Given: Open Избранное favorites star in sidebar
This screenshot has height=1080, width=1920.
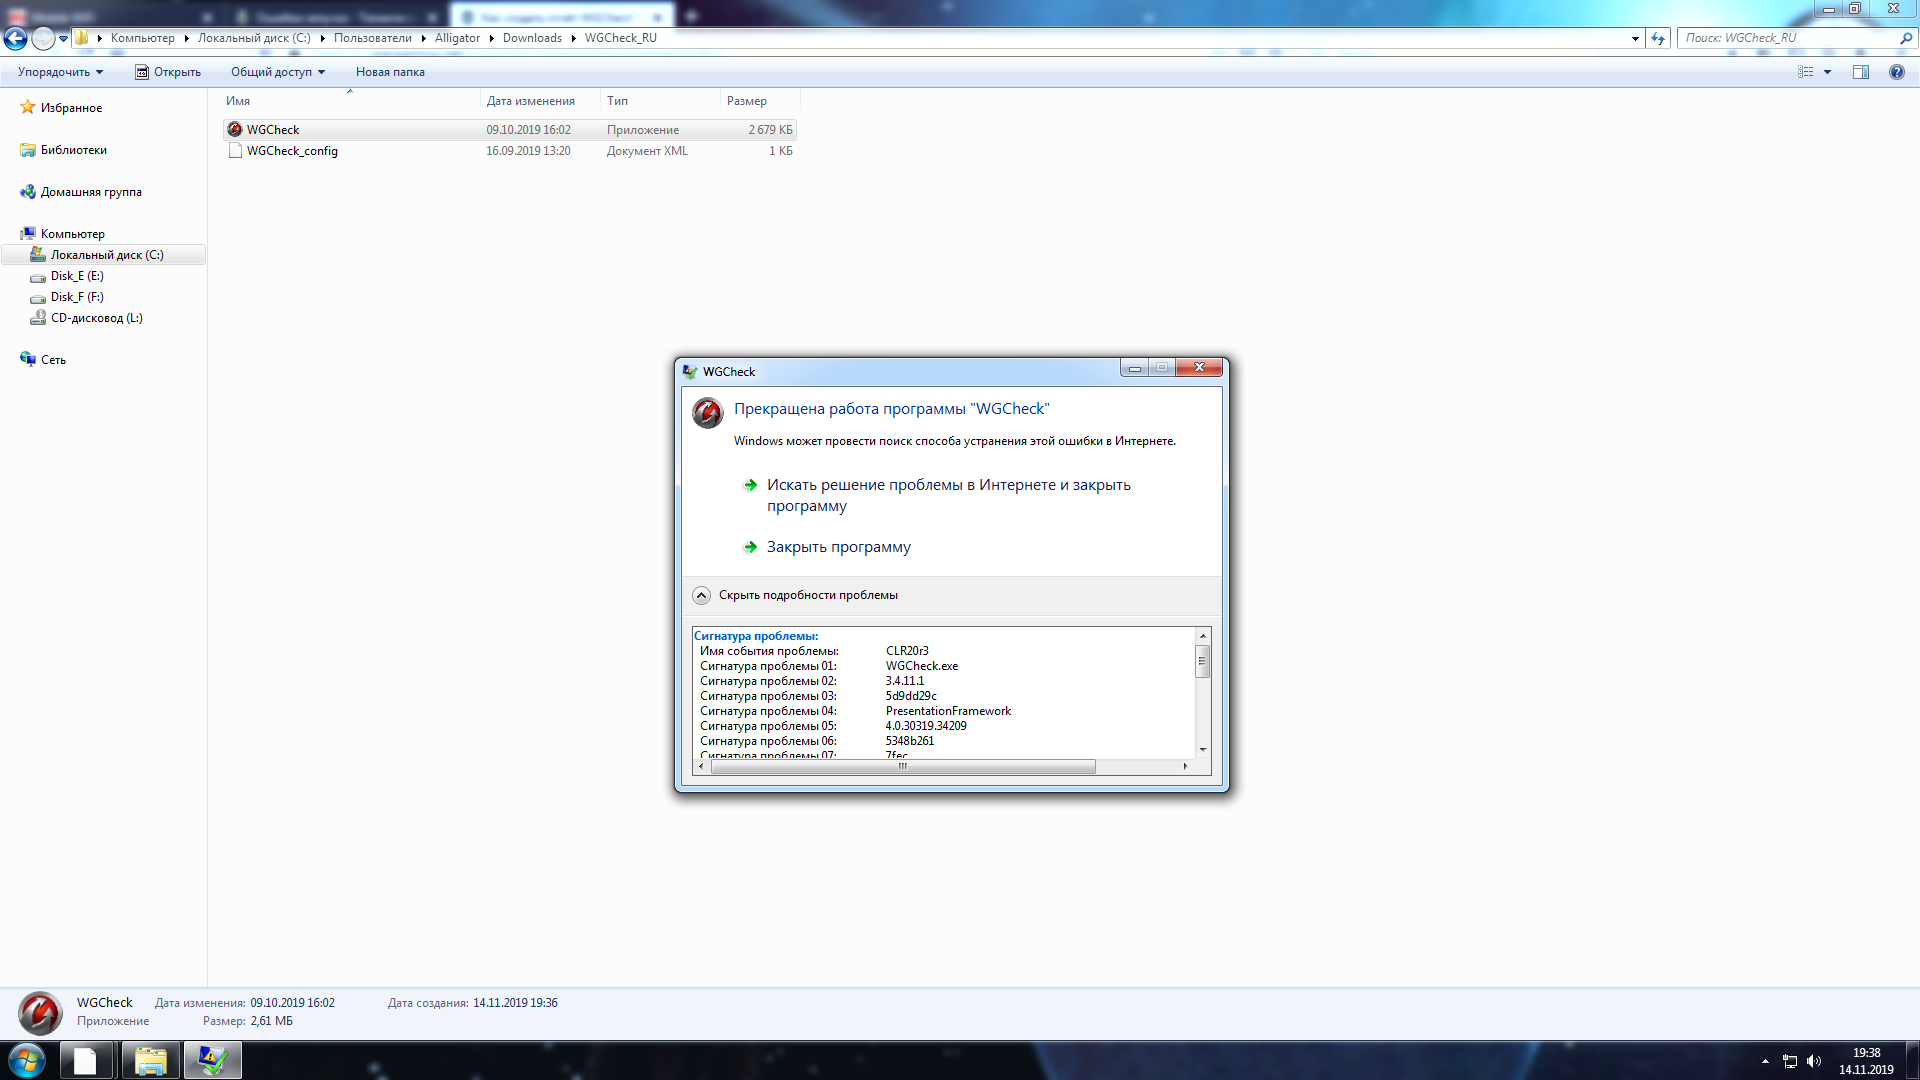Looking at the screenshot, I should (x=28, y=107).
